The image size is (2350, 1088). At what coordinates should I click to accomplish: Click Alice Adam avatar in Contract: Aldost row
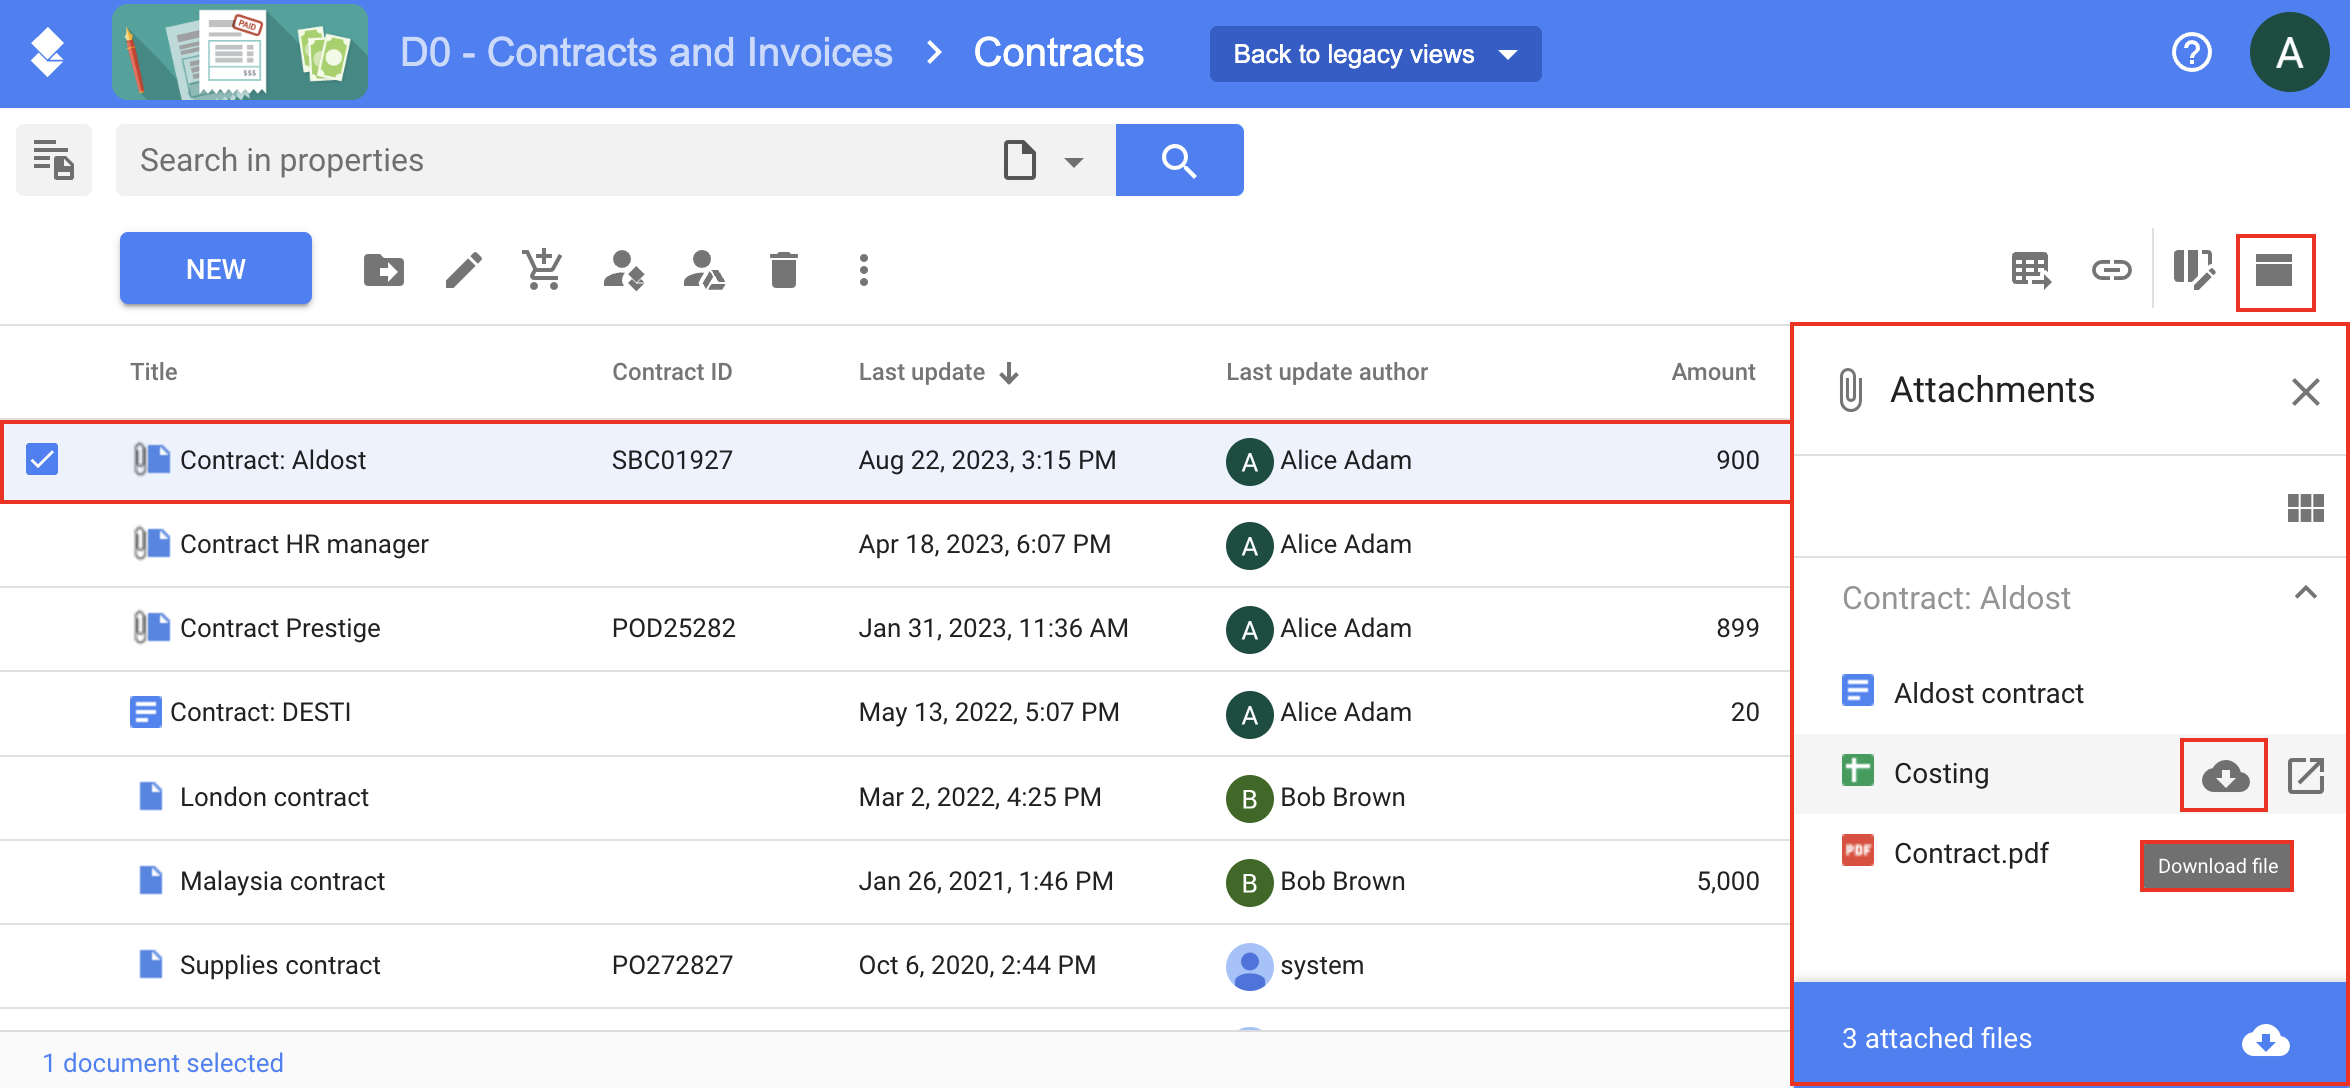point(1249,461)
